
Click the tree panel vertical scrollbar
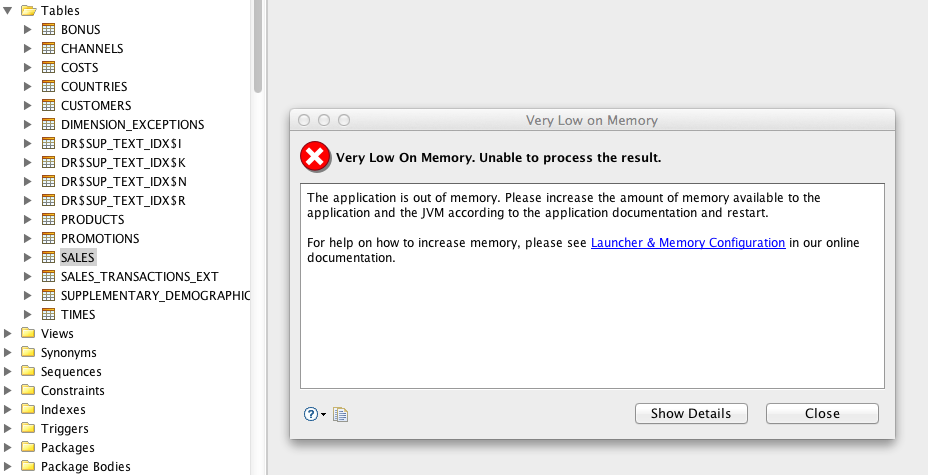[x=258, y=50]
